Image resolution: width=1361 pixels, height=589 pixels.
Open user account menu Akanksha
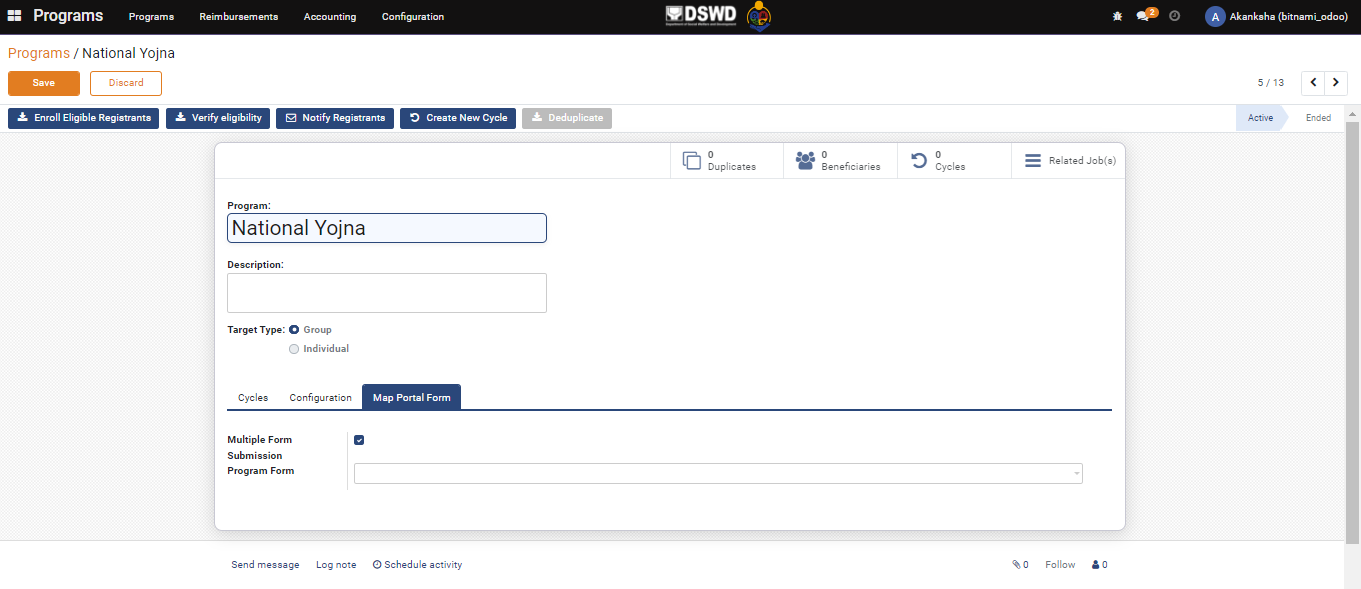pos(1276,17)
